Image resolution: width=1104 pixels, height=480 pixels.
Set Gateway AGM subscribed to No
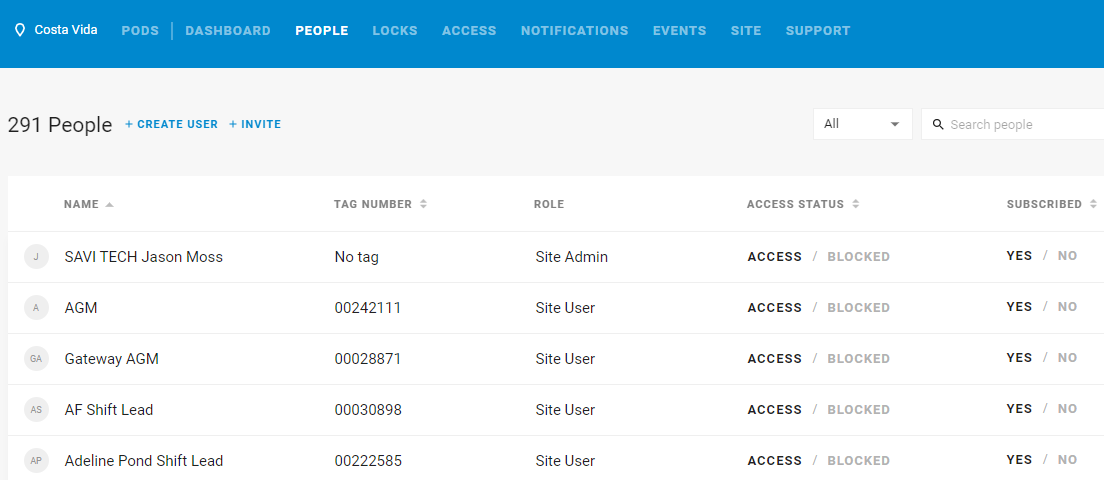click(x=1067, y=358)
